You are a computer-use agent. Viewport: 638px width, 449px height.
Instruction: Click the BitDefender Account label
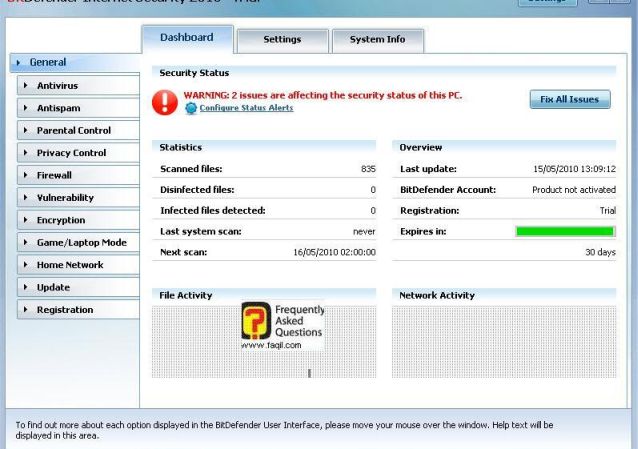[448, 190]
